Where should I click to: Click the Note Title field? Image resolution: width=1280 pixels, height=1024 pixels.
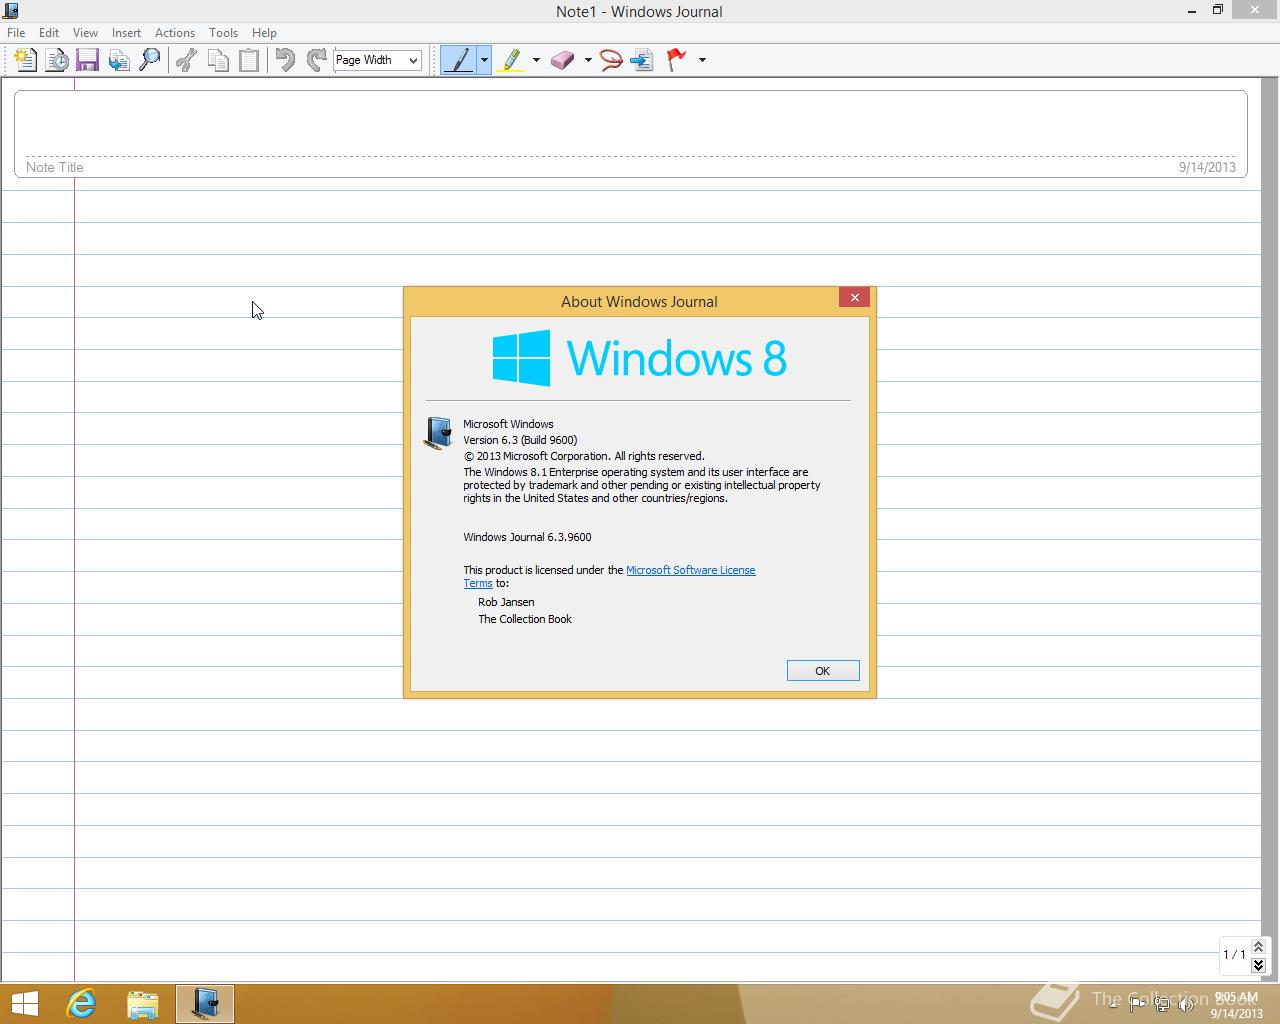click(631, 134)
